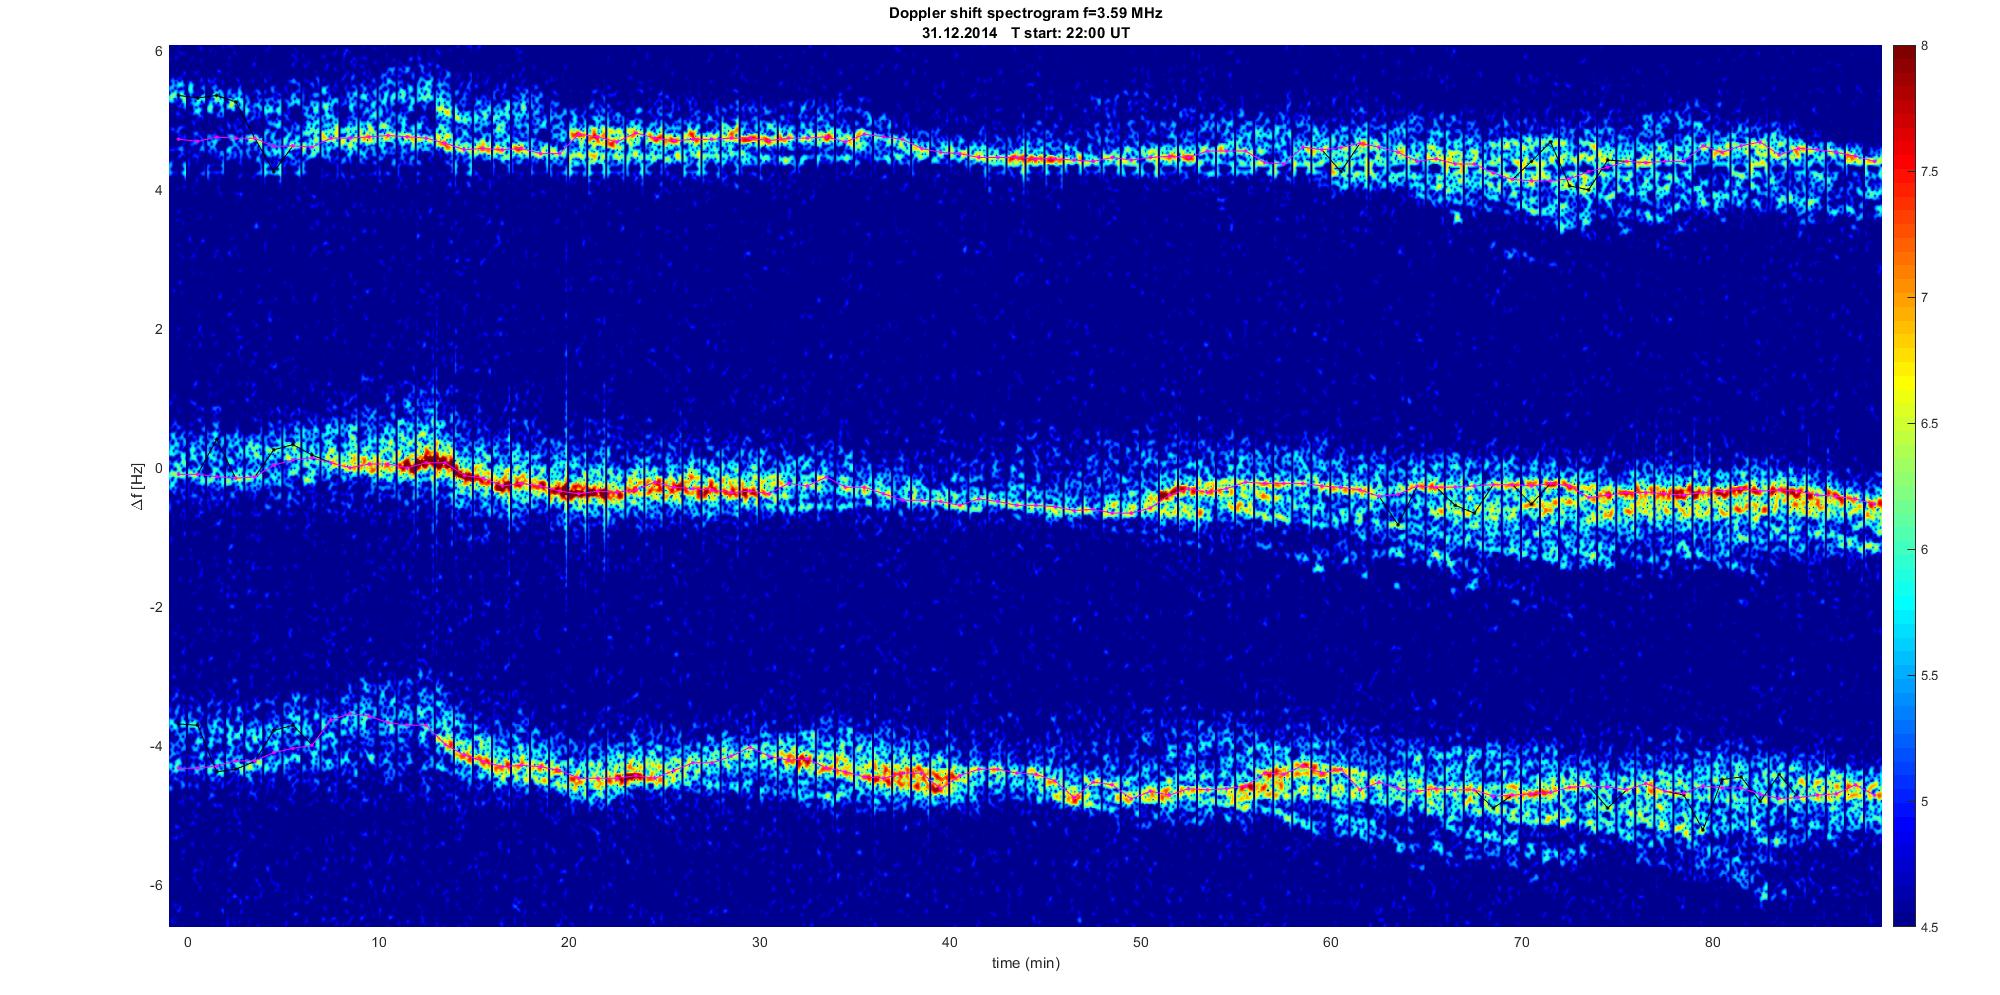The image size is (2000, 995).
Task: Click the x-axis tick label '20'
Action: (568, 942)
